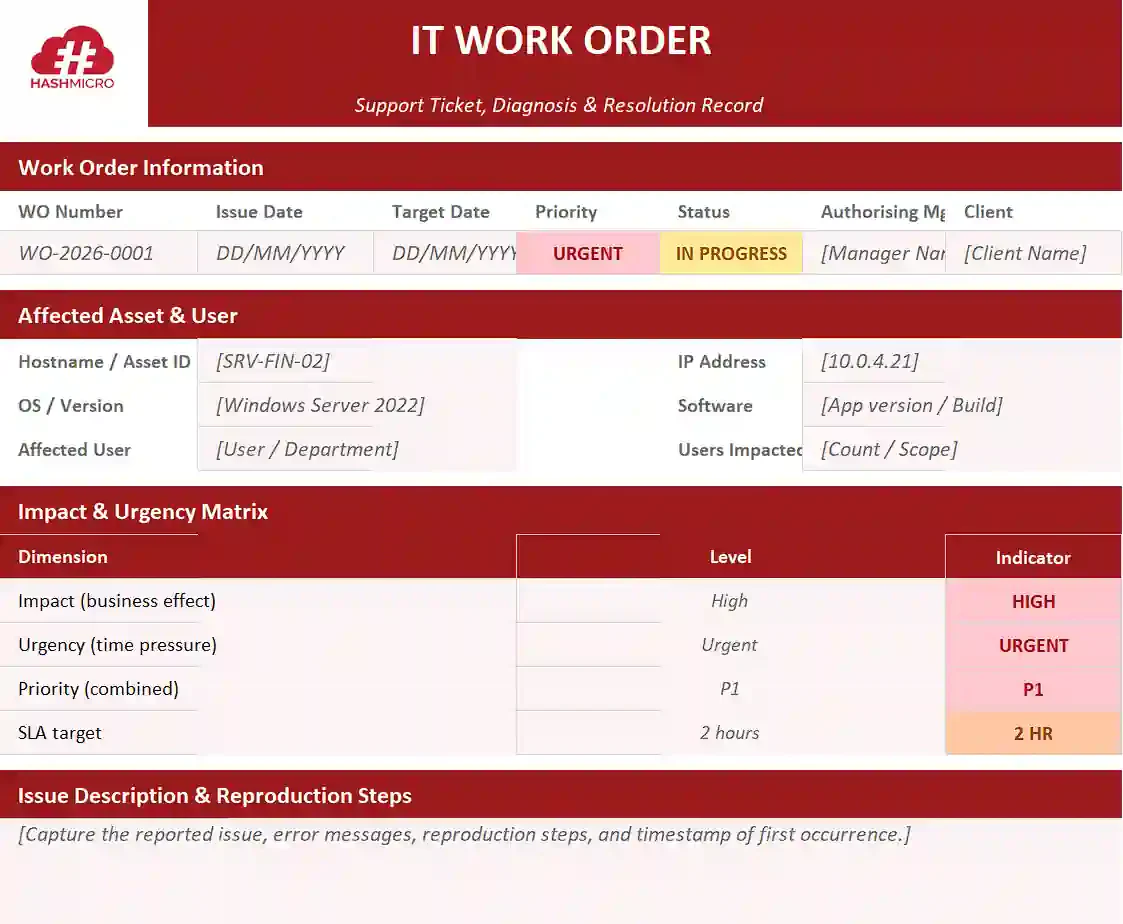Select the [App version / Build] cell
The height and width of the screenshot is (924, 1123).
click(962, 405)
